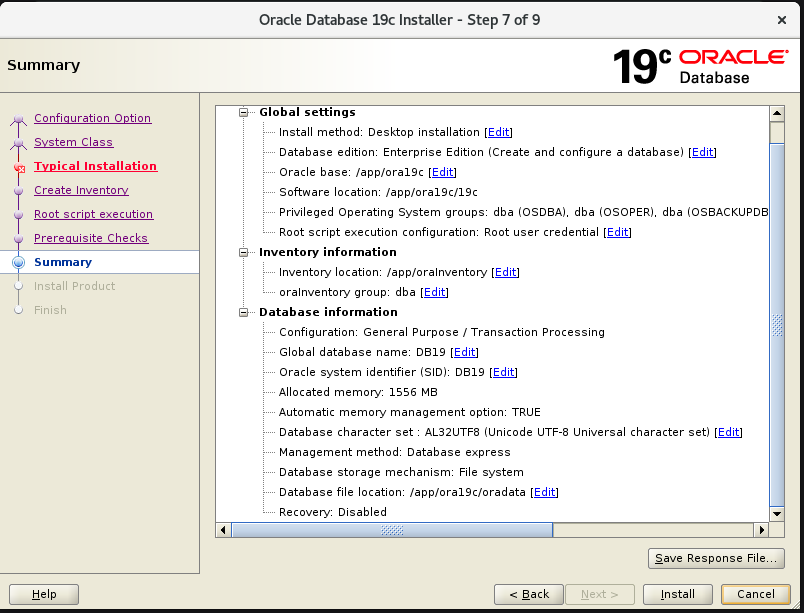Click the Summary current step bullet icon

18,262
